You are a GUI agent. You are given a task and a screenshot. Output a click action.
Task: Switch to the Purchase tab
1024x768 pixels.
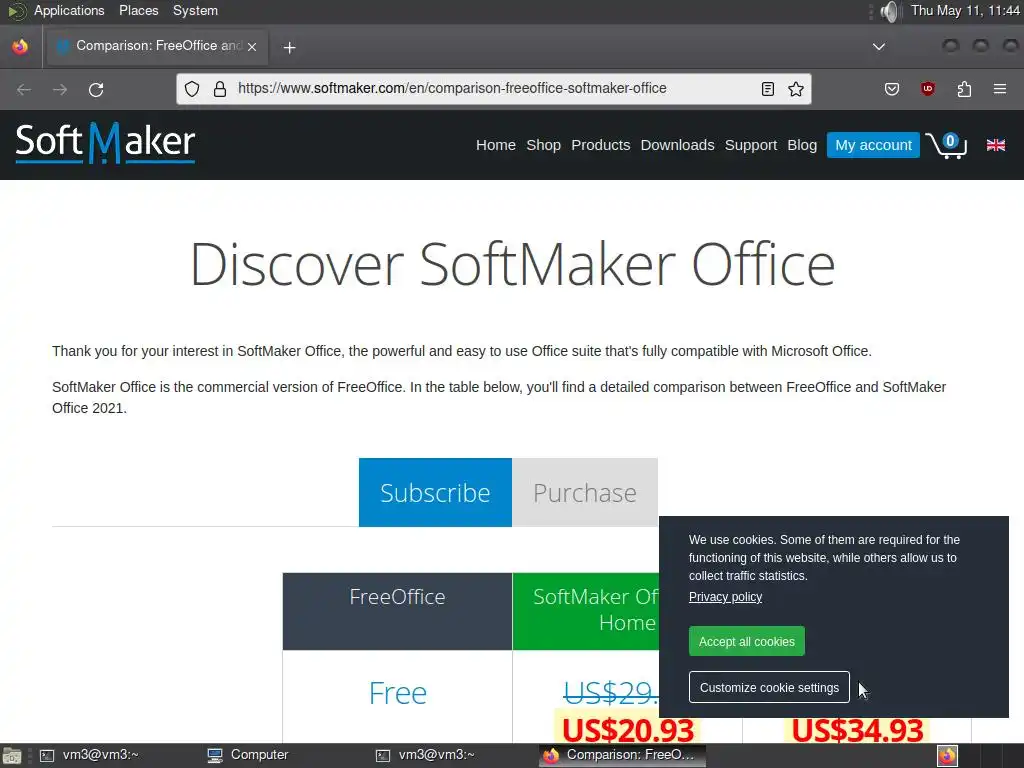tap(584, 492)
